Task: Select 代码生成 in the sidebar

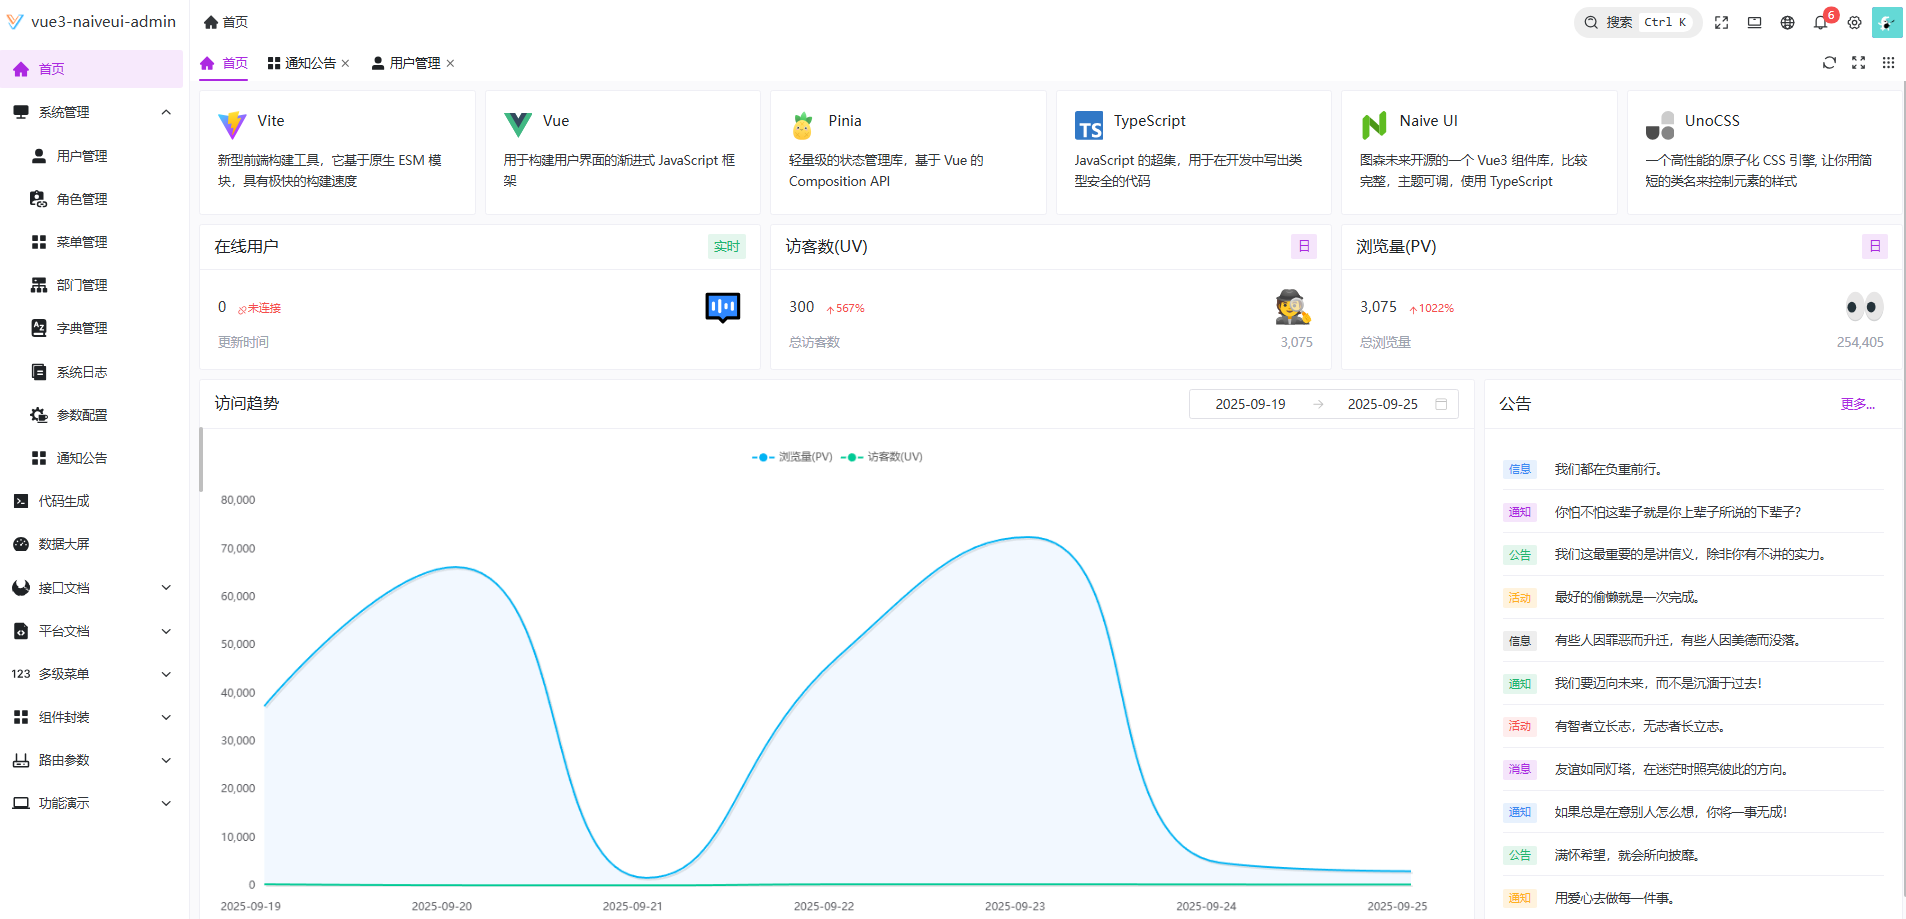Action: [x=63, y=501]
